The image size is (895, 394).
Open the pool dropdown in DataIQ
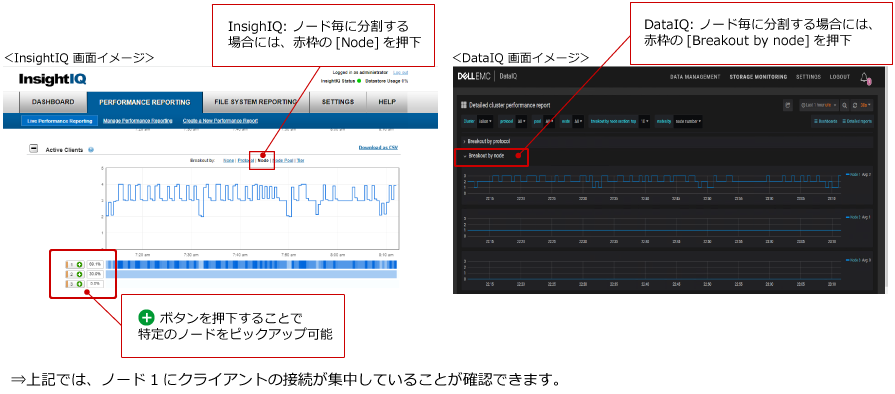549,121
